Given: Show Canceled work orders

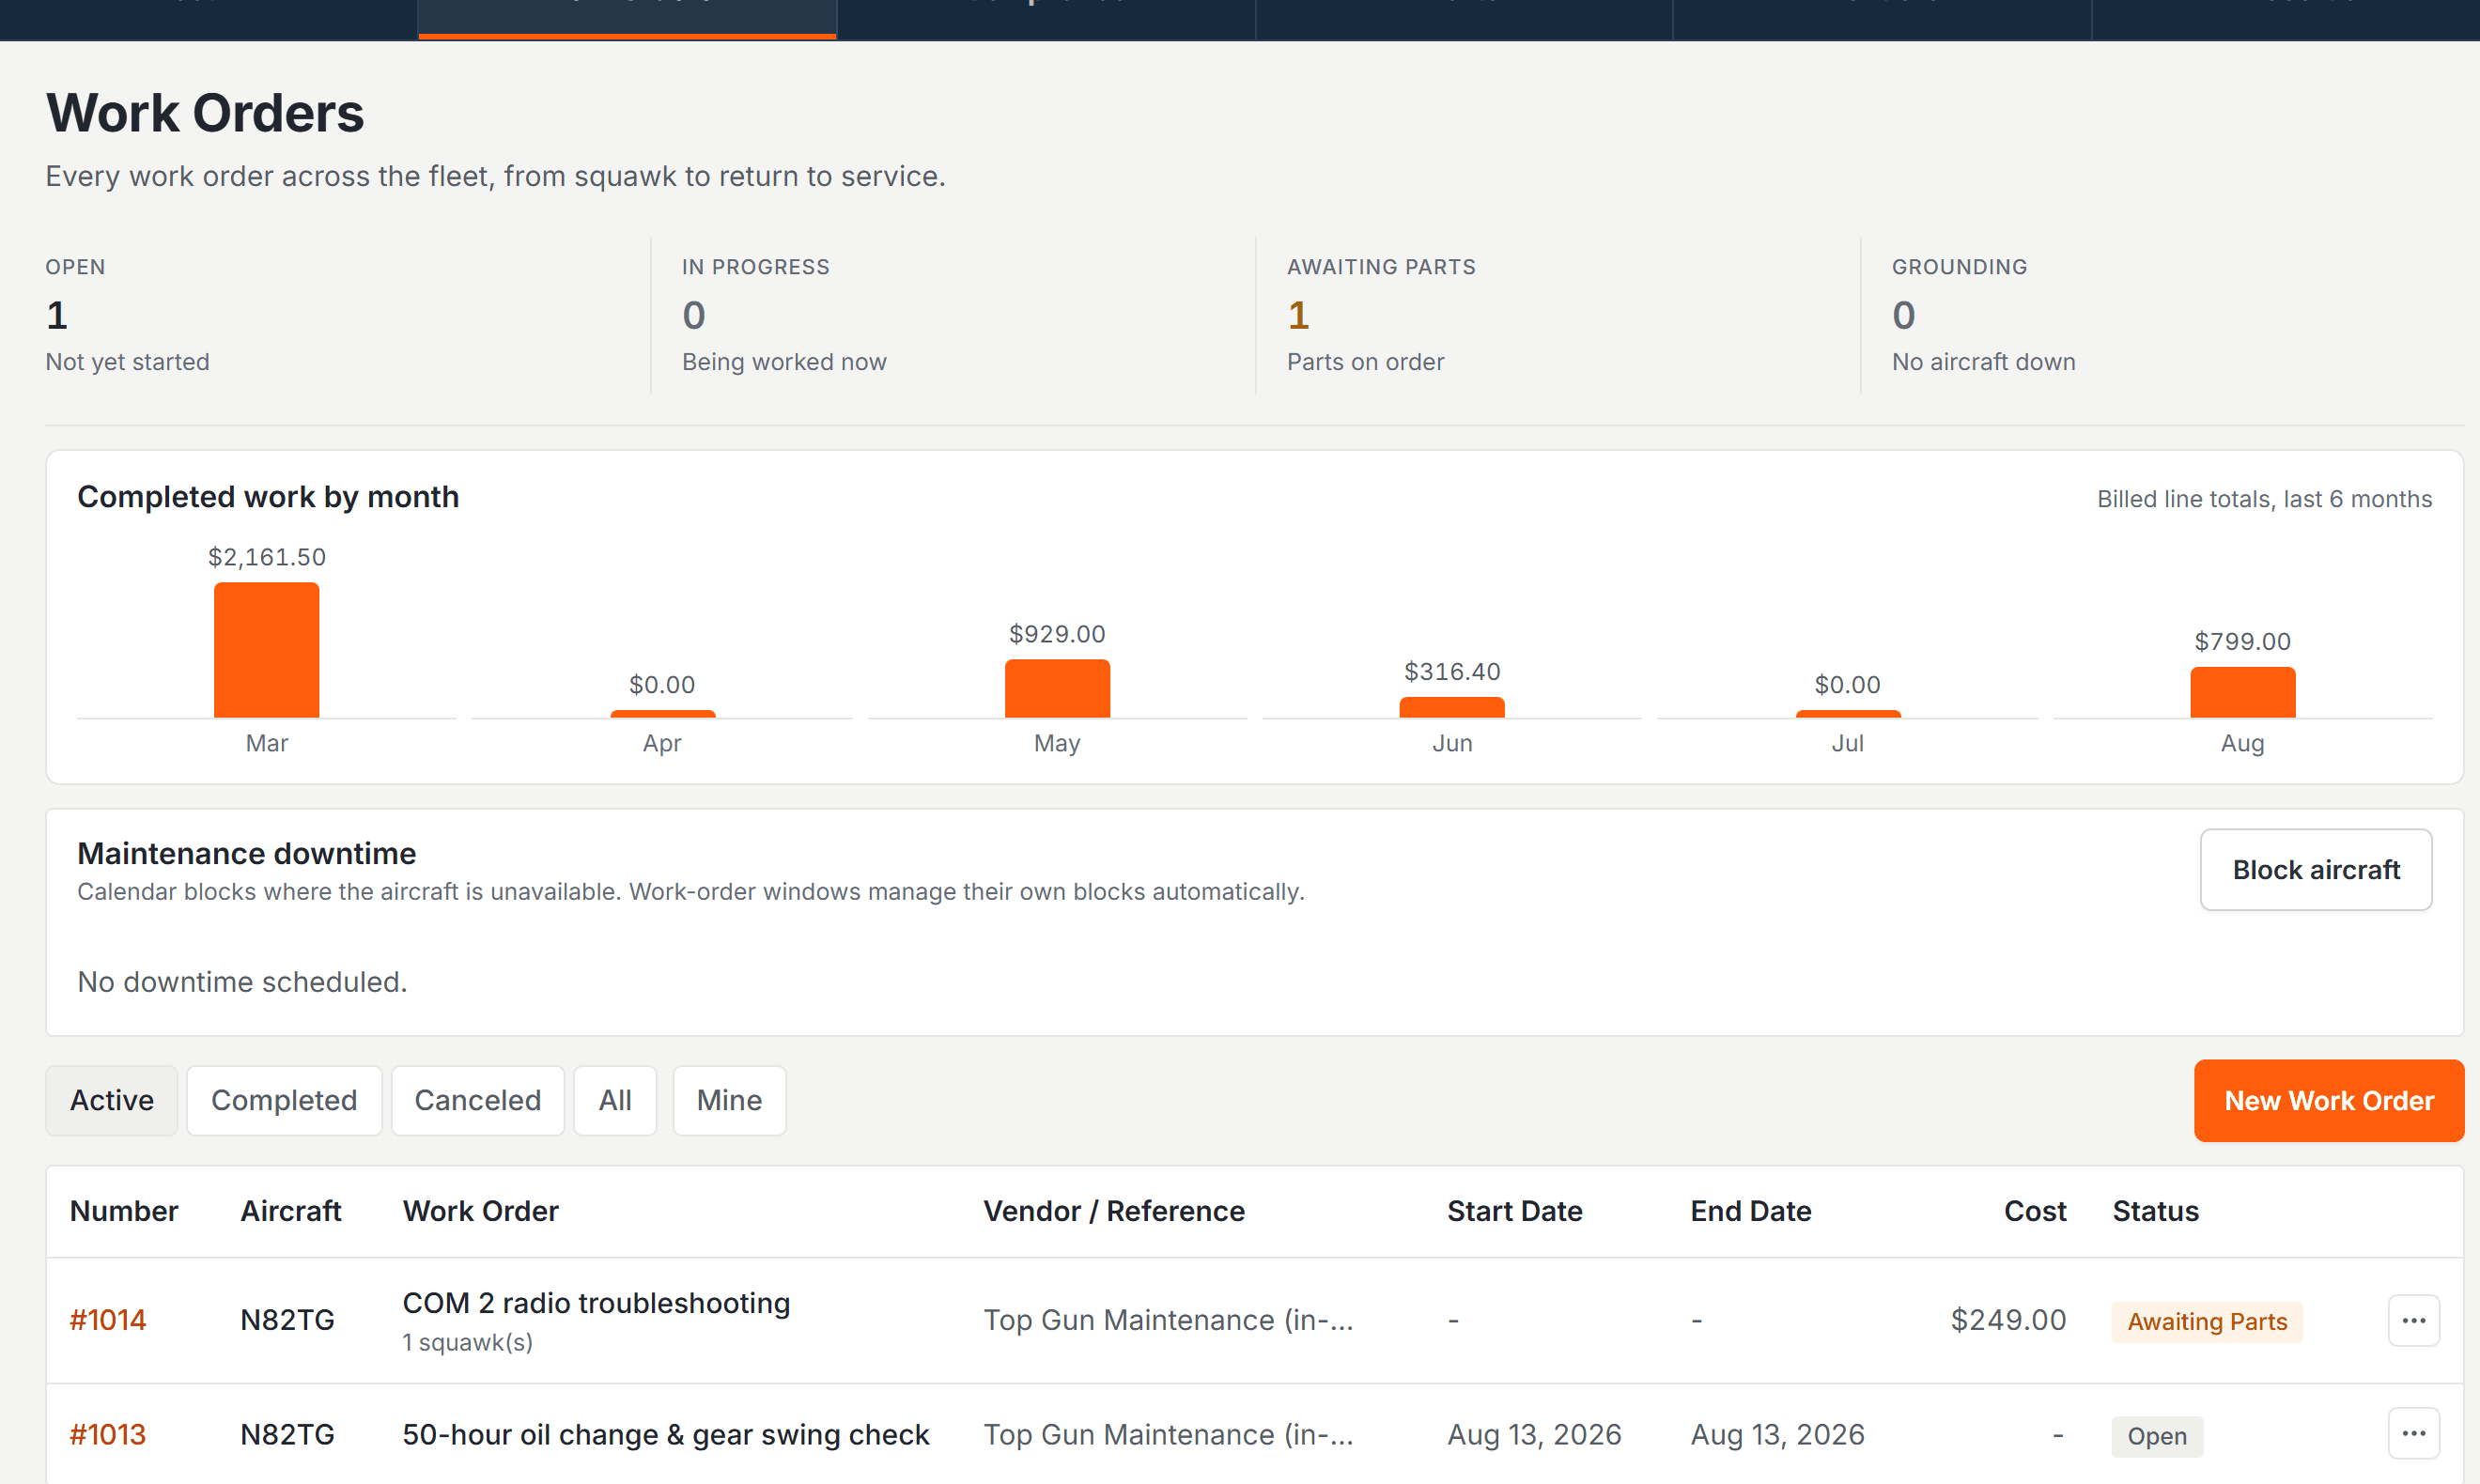Looking at the screenshot, I should coord(478,1100).
